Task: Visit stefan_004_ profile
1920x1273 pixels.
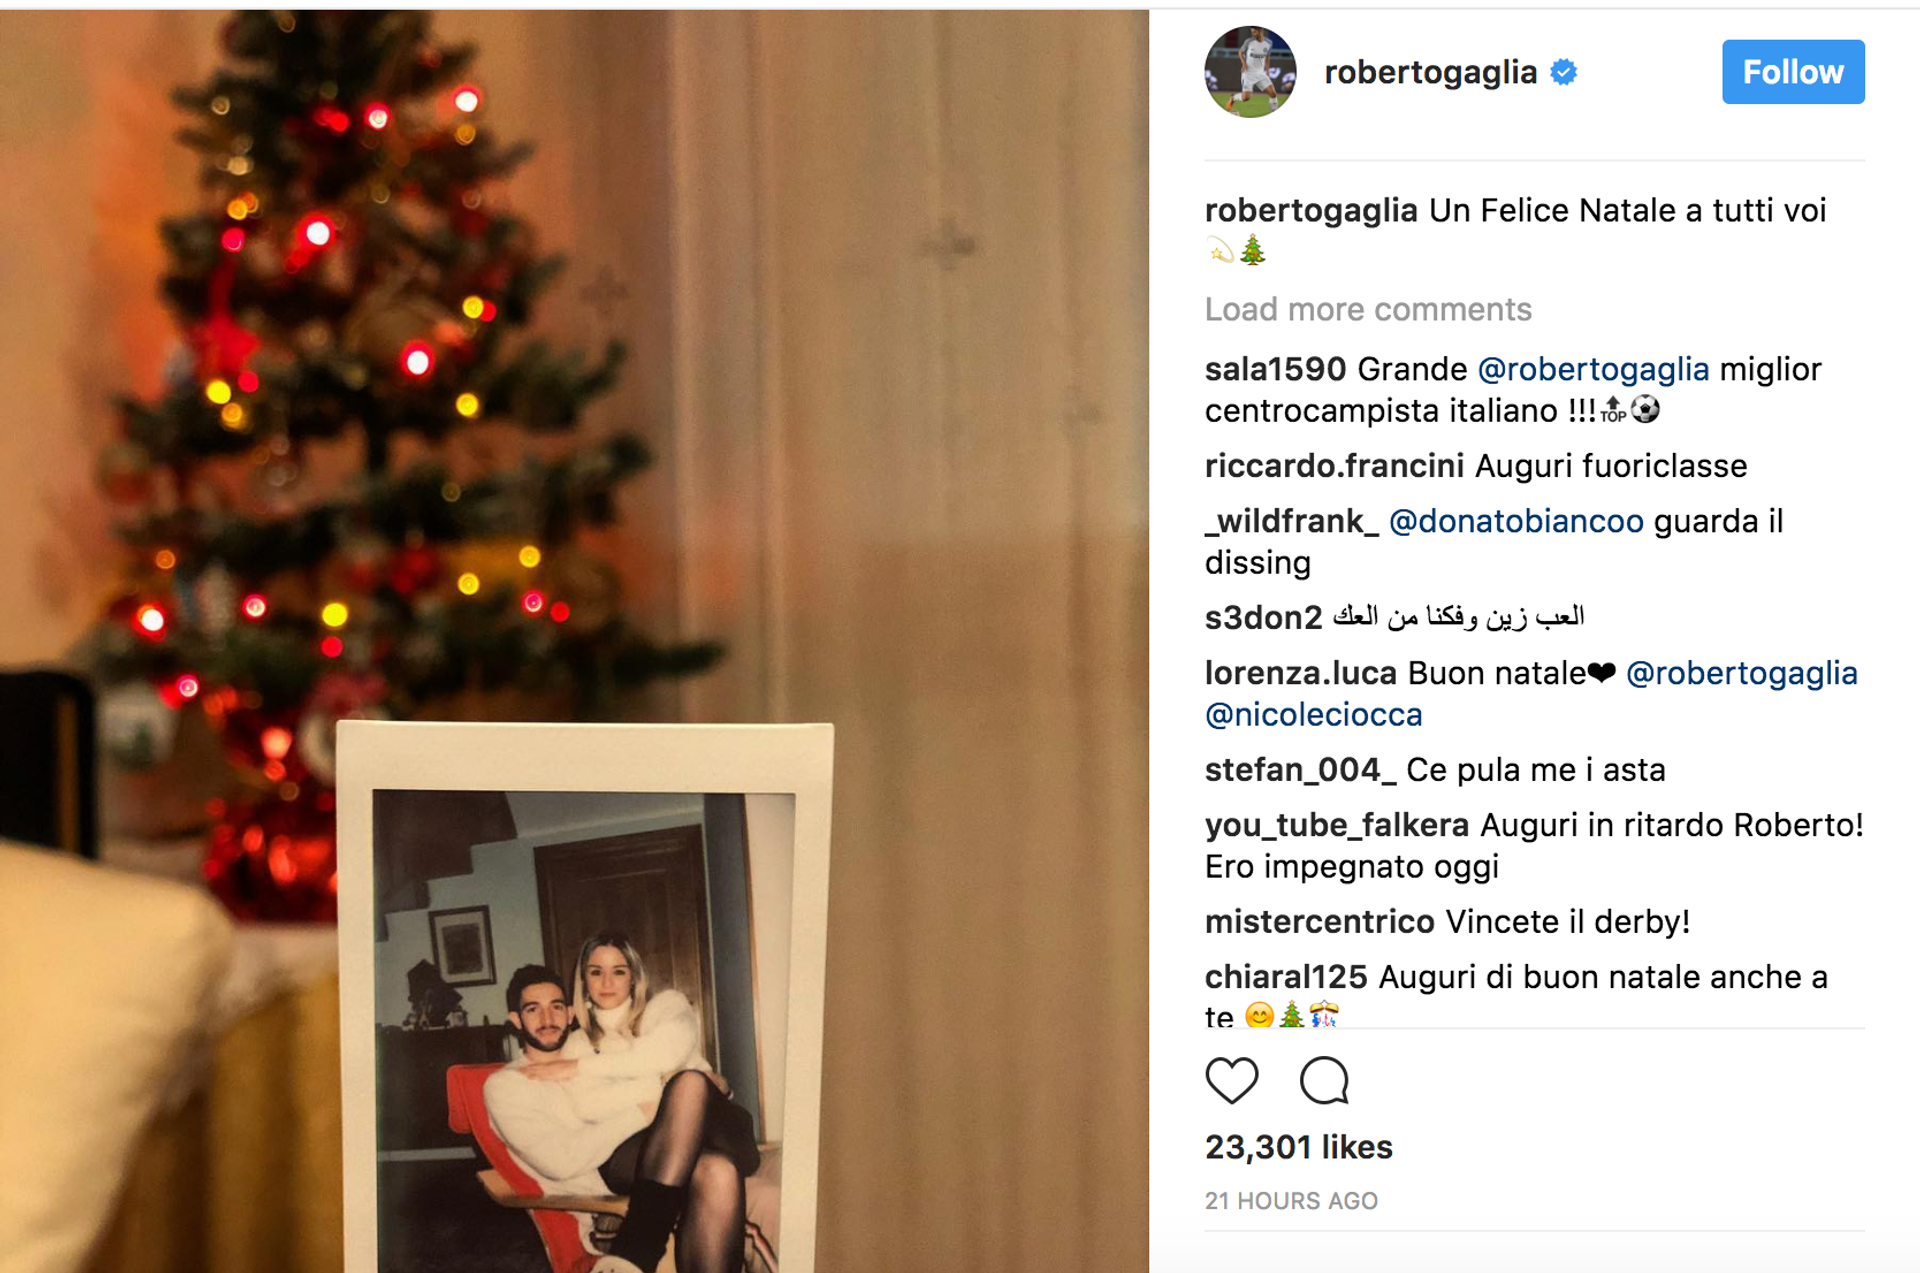Action: point(1300,770)
